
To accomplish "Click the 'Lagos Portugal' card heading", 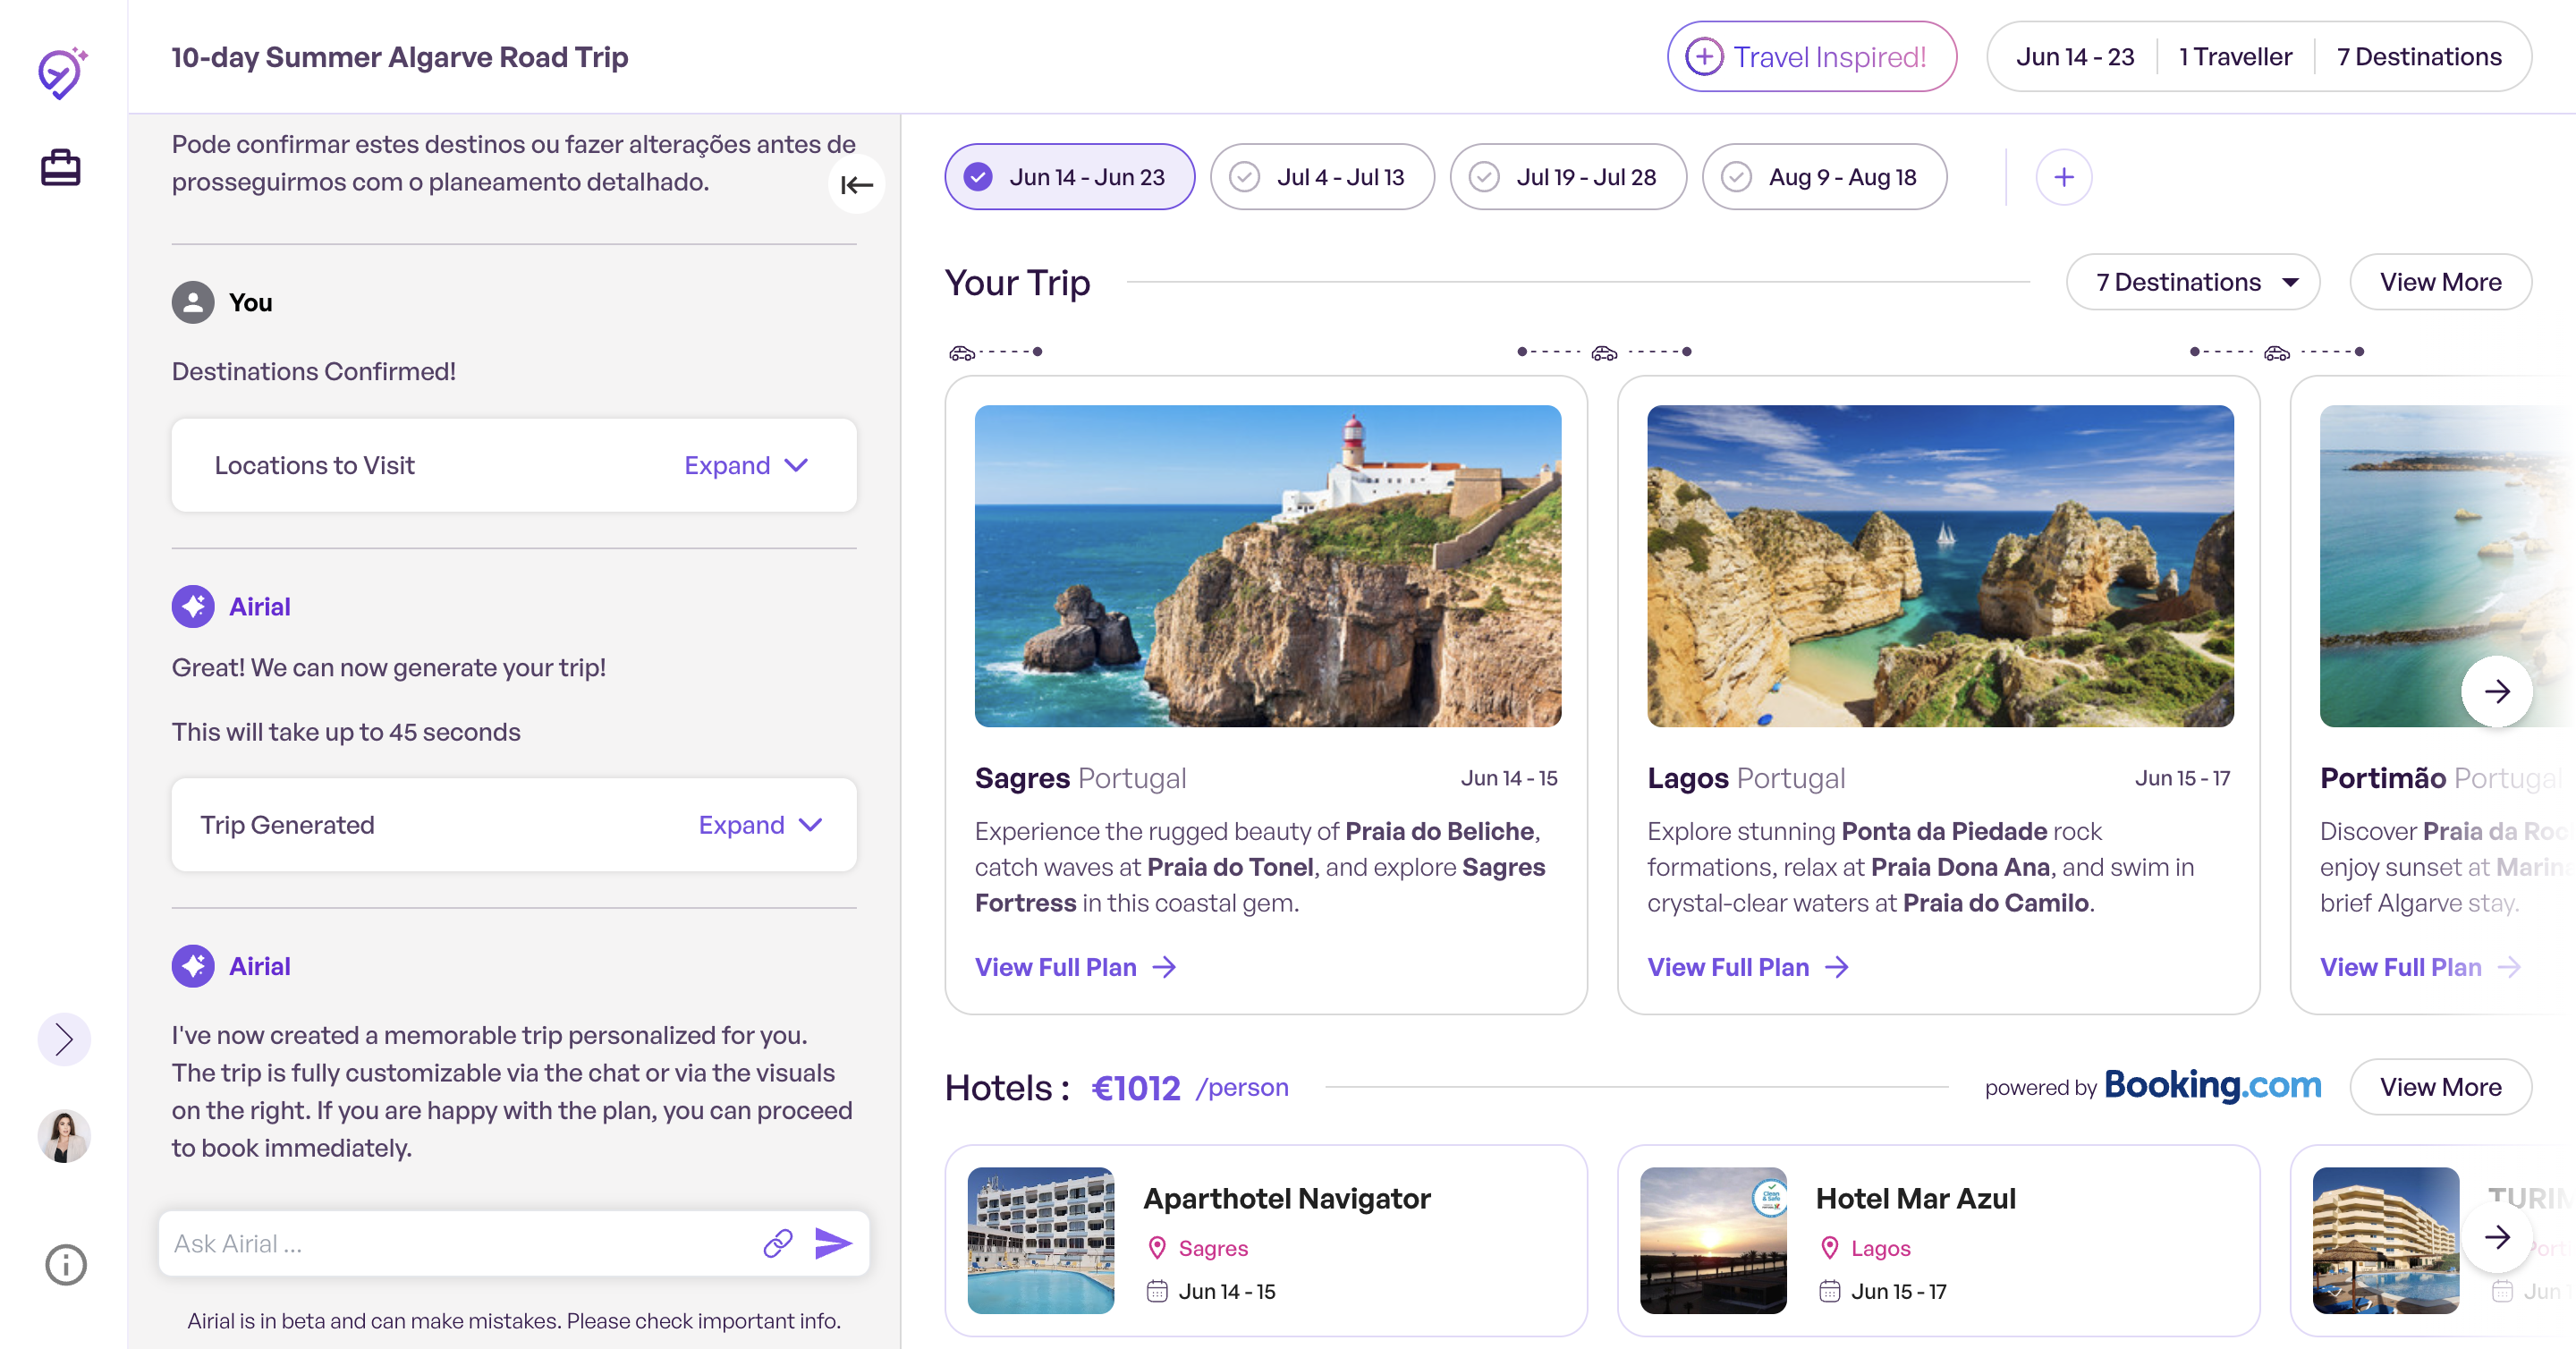I will tap(1746, 778).
